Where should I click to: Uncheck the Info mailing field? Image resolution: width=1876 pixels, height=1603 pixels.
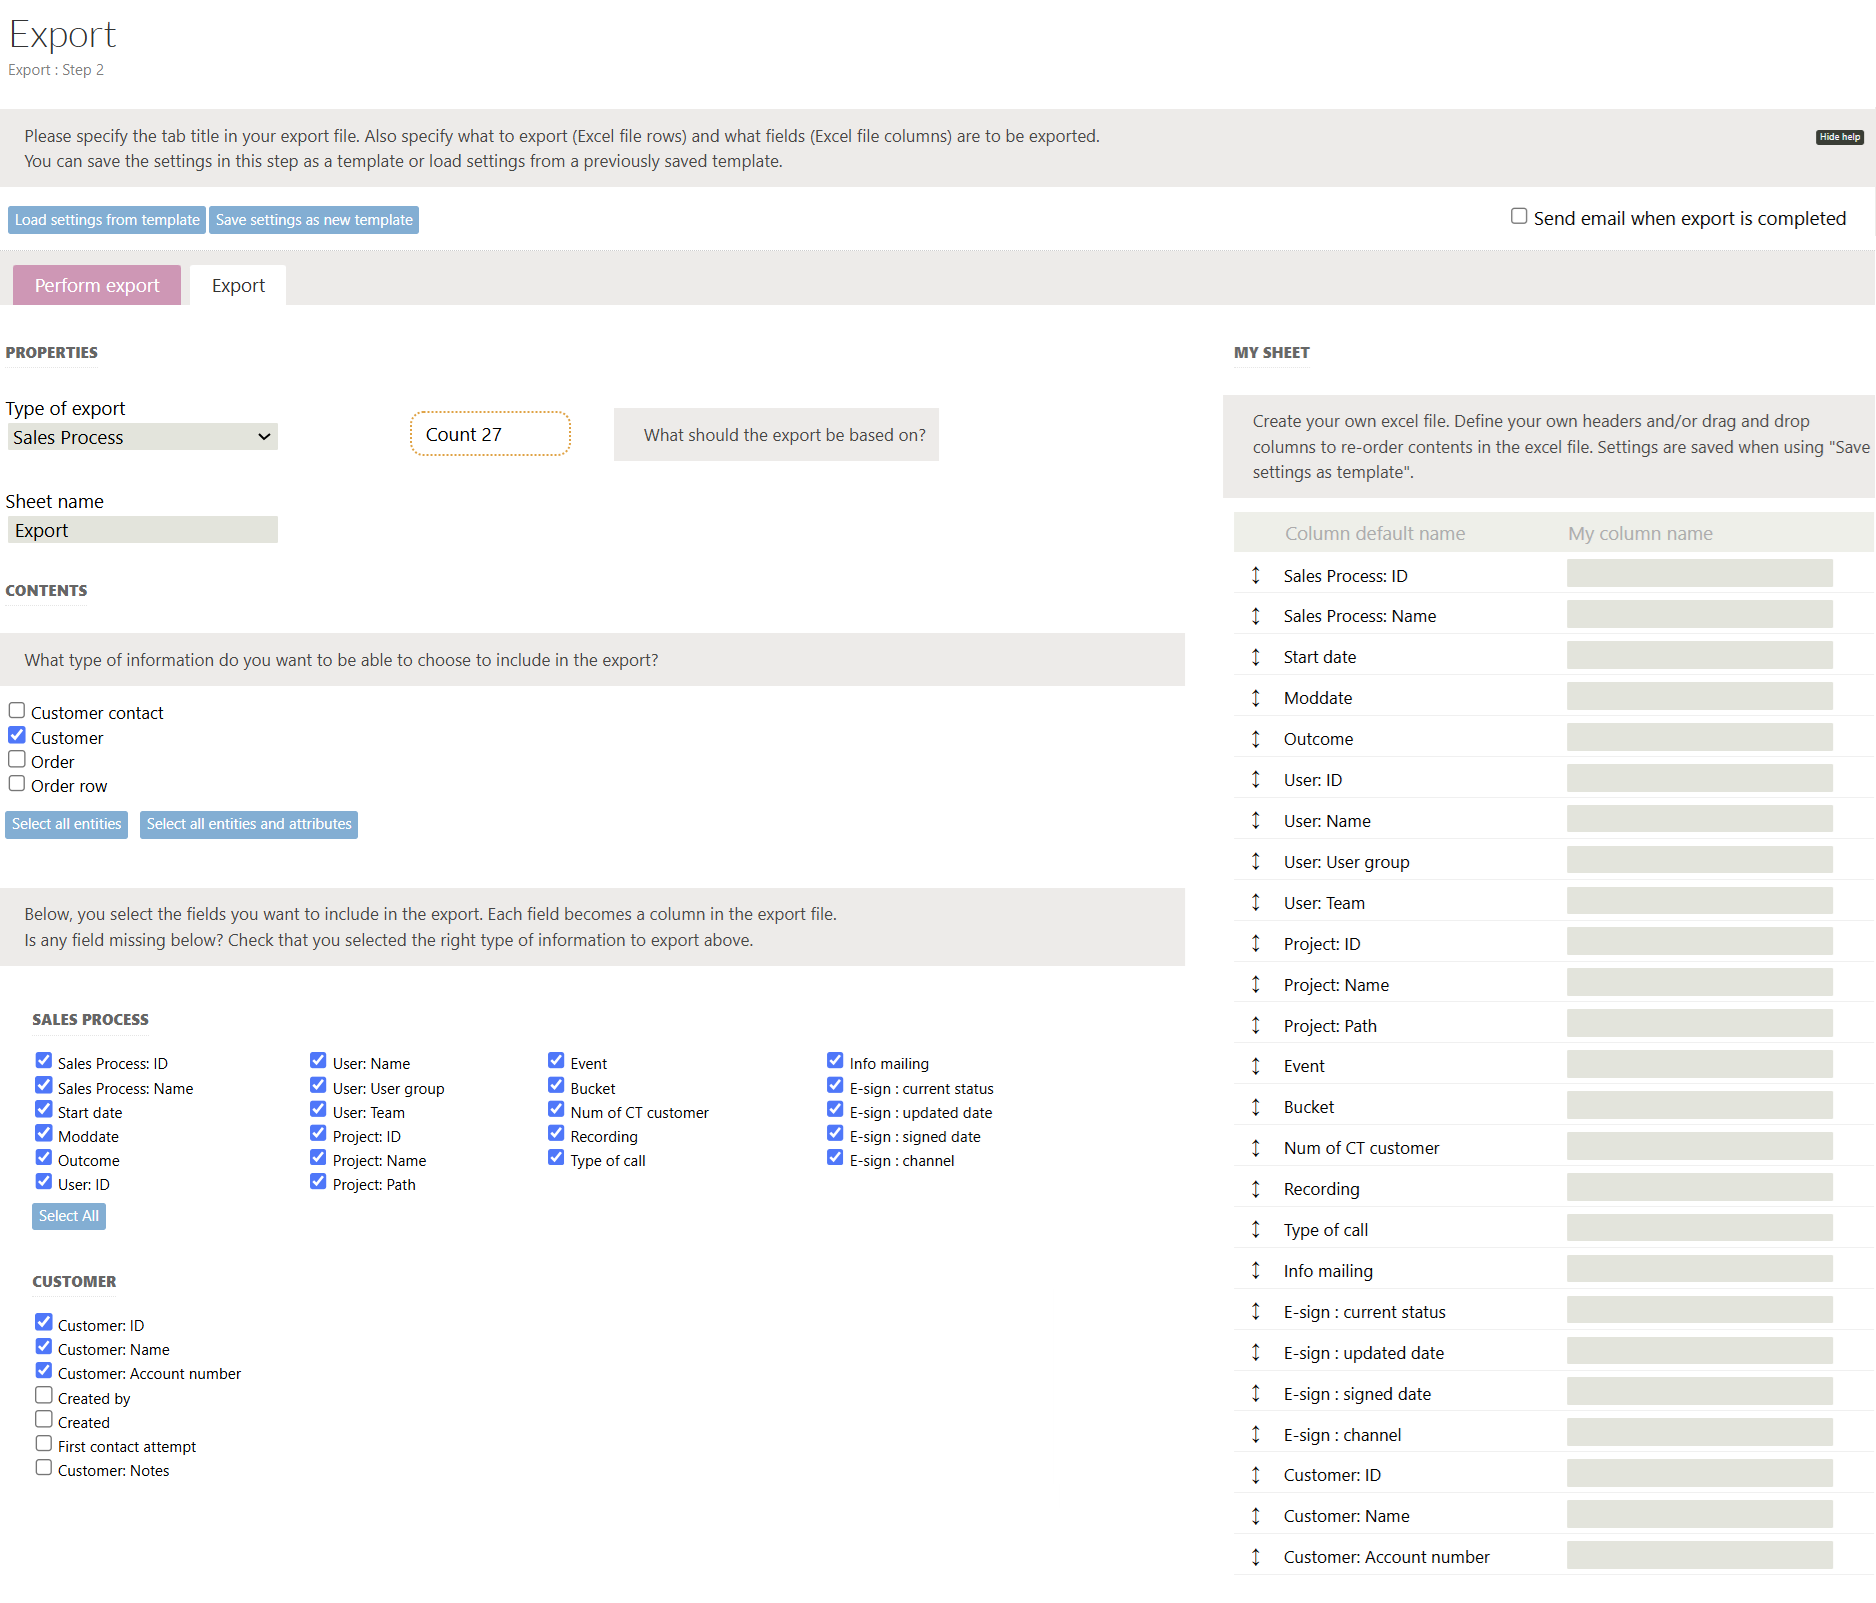pos(835,1061)
